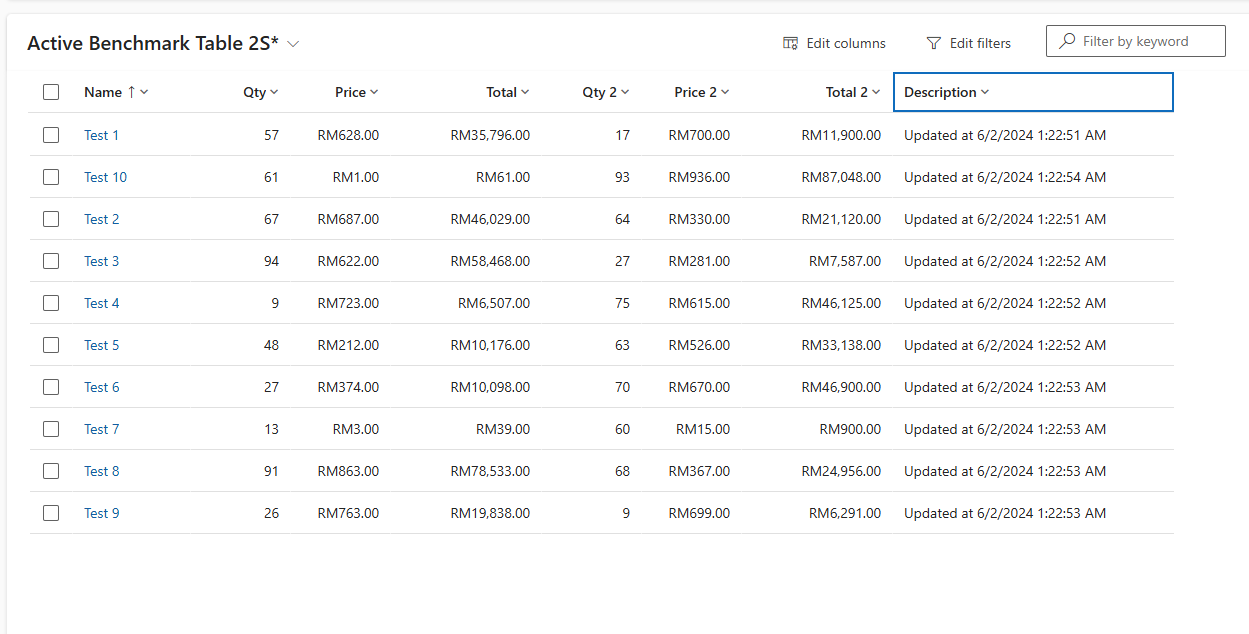The width and height of the screenshot is (1249, 634).
Task: Click the RM87,048.00 Total 2 value
Action: coord(841,177)
